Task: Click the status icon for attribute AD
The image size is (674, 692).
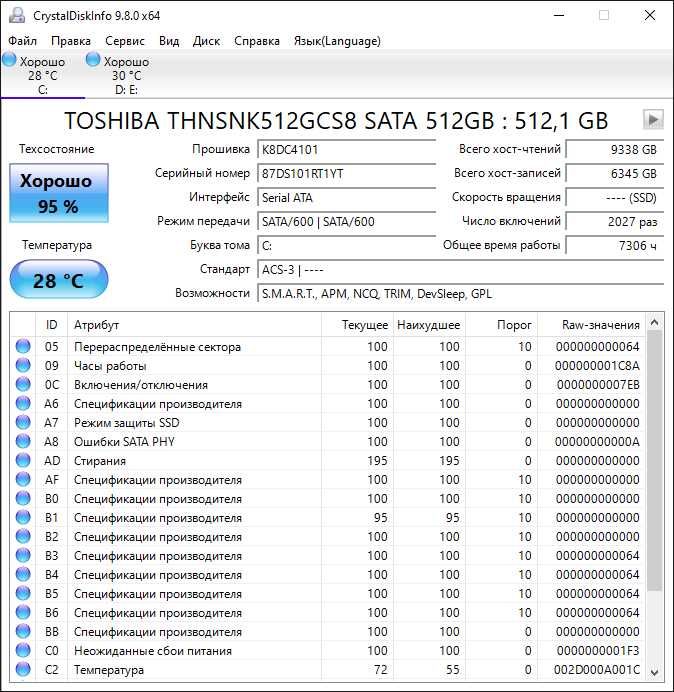Action: click(x=23, y=460)
